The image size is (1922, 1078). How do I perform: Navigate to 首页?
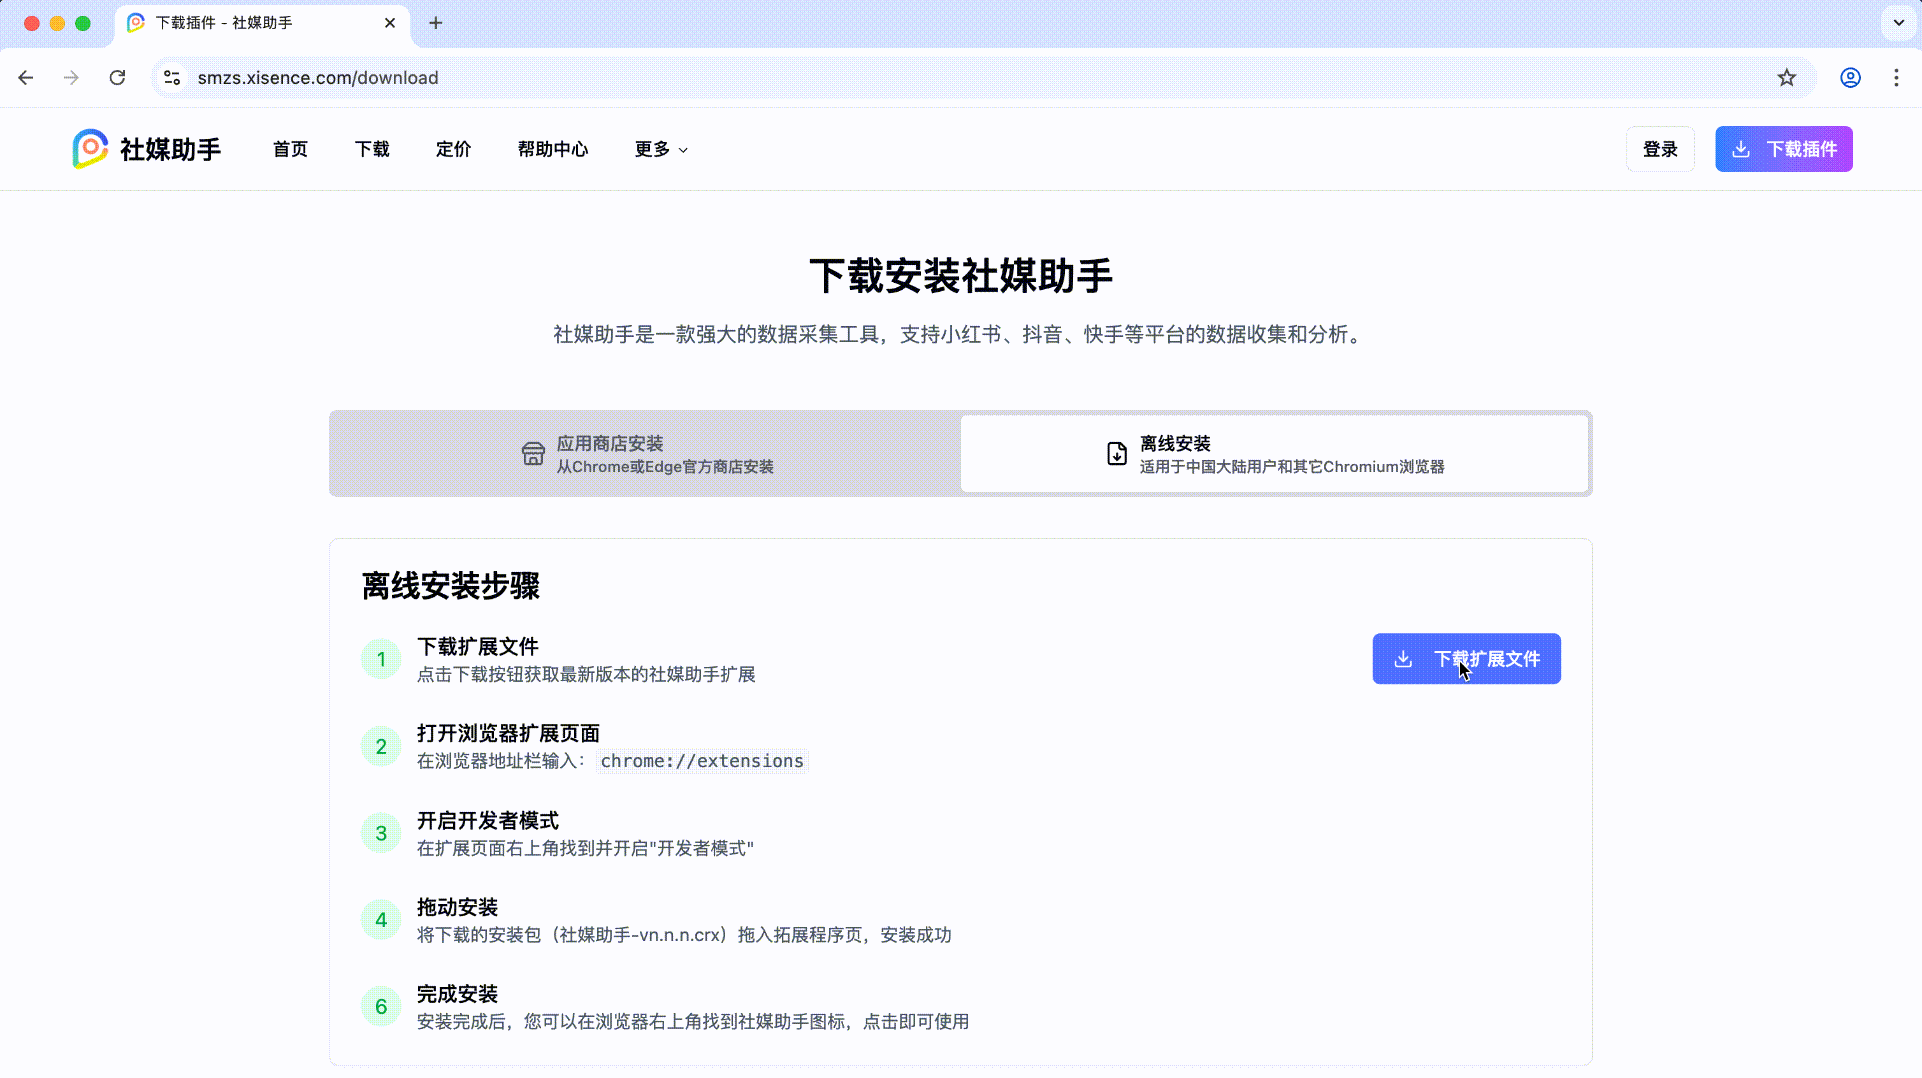click(x=290, y=149)
